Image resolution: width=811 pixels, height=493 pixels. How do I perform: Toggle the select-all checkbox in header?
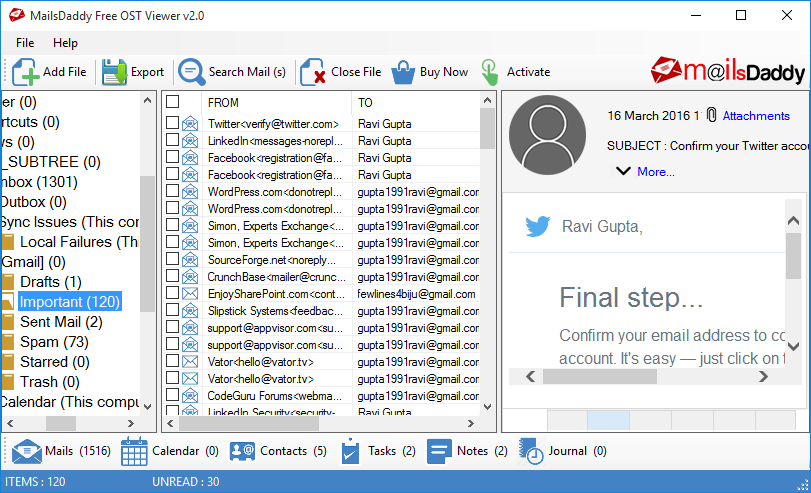point(173,102)
